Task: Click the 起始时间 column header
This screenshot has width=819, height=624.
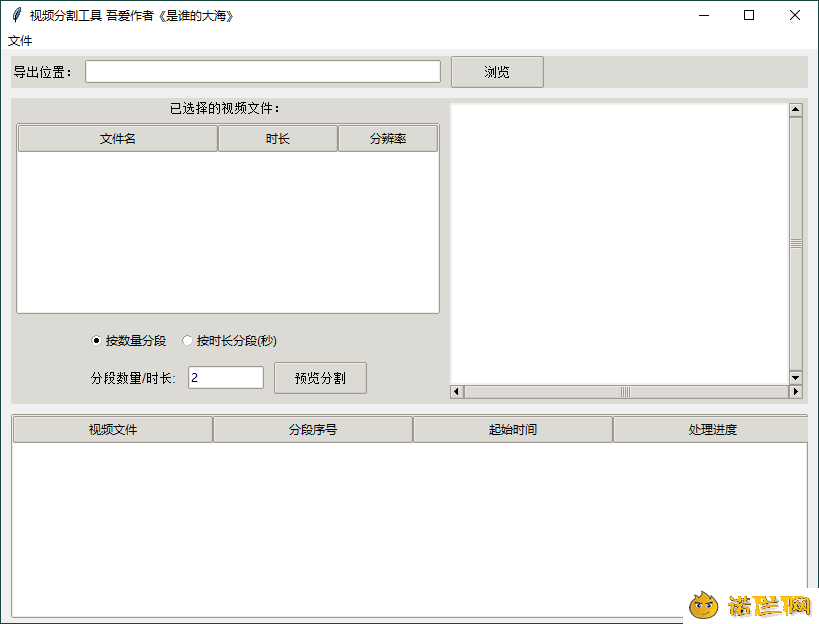Action: tap(513, 429)
